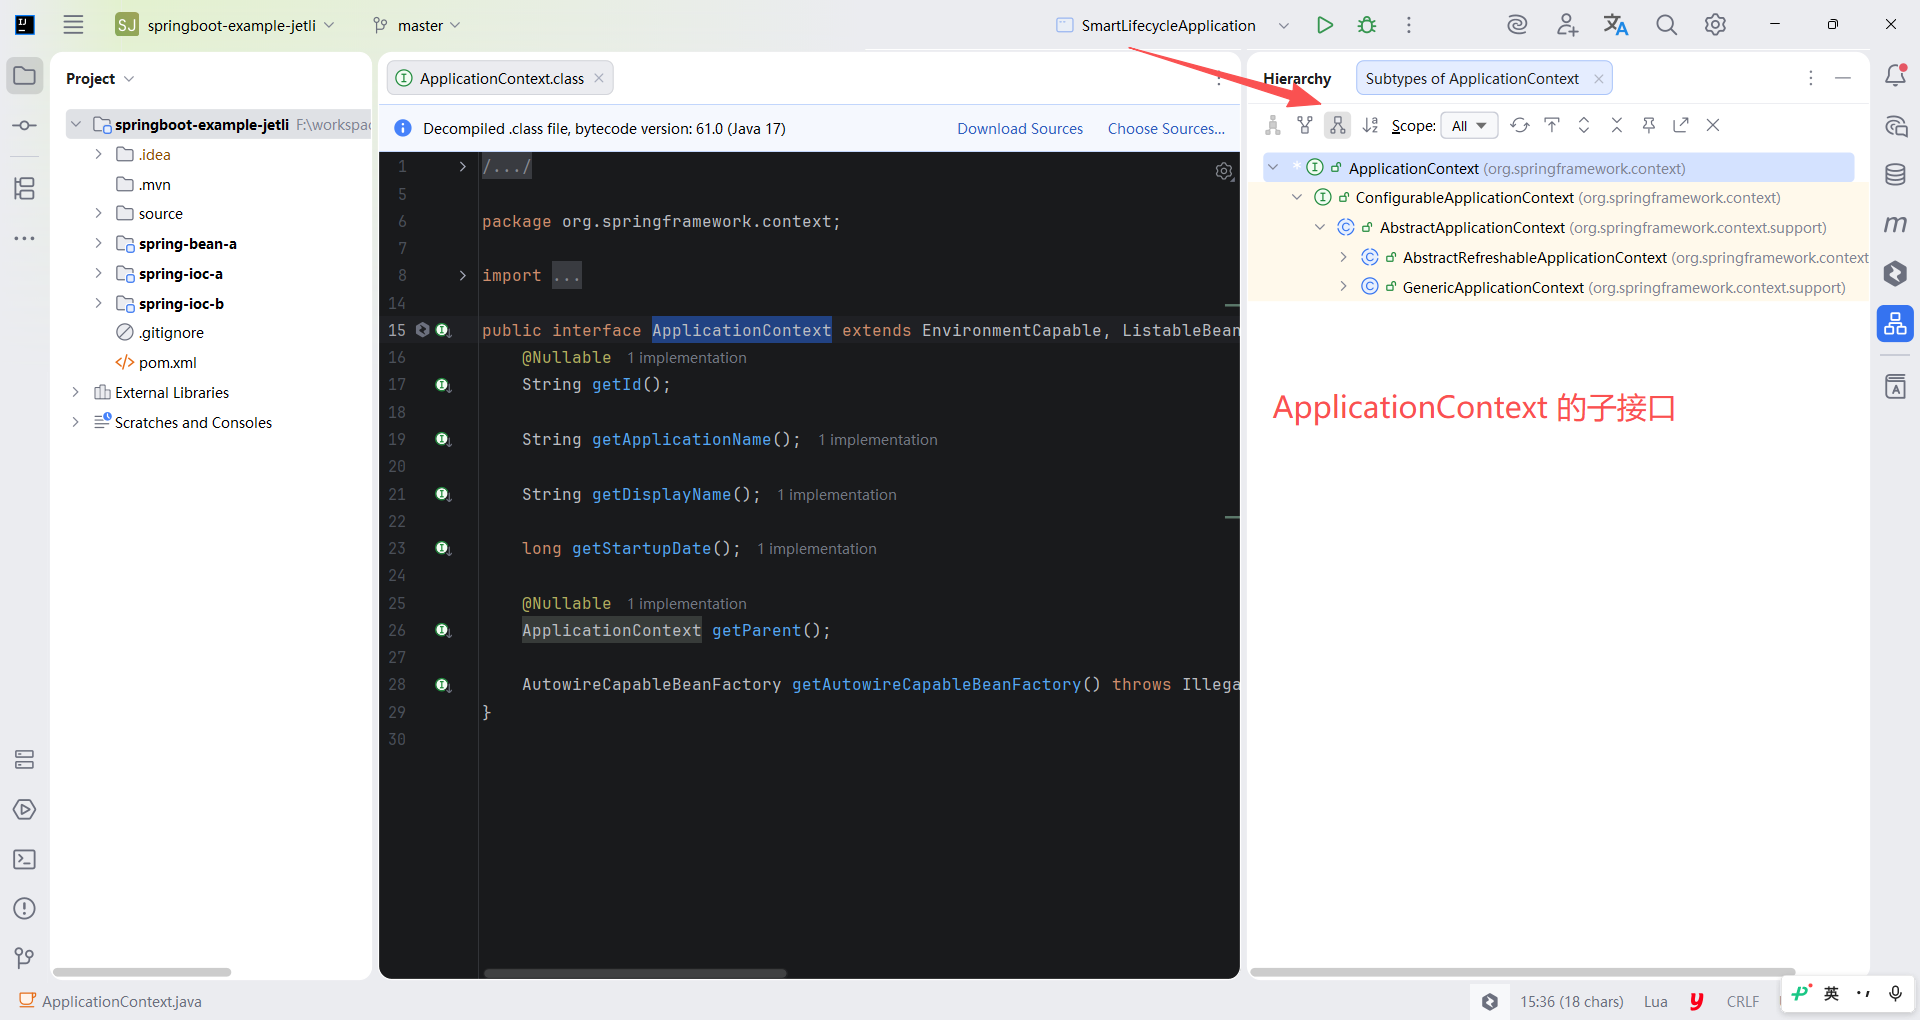Close the ApplicationContext.class editor tab
This screenshot has height=1020, width=1920.
[x=599, y=79]
